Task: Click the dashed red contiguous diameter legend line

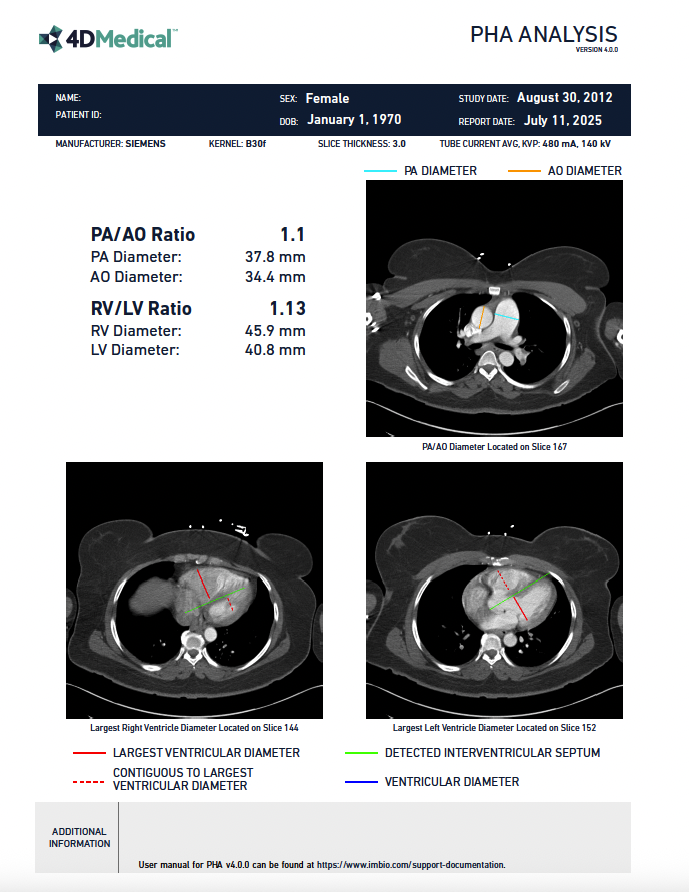Action: tap(88, 779)
